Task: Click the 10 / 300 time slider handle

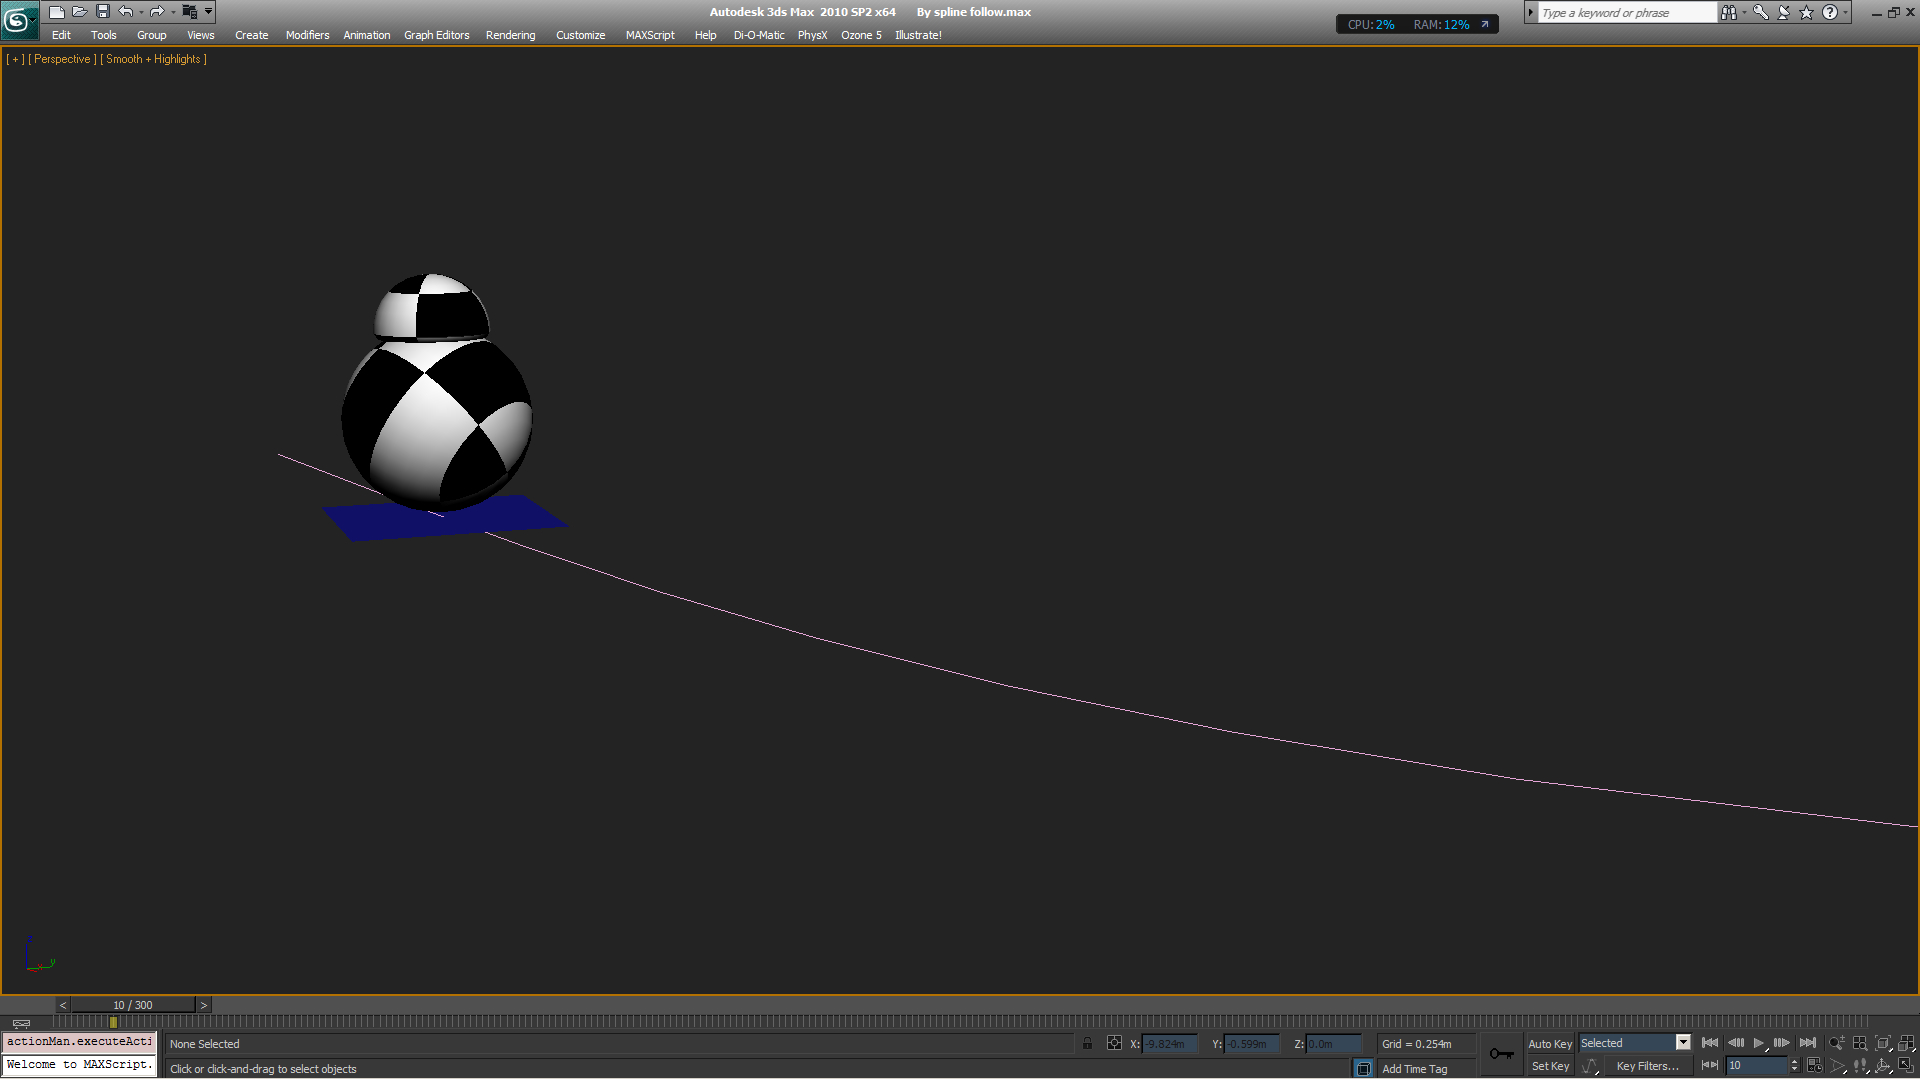Action: coord(132,1005)
